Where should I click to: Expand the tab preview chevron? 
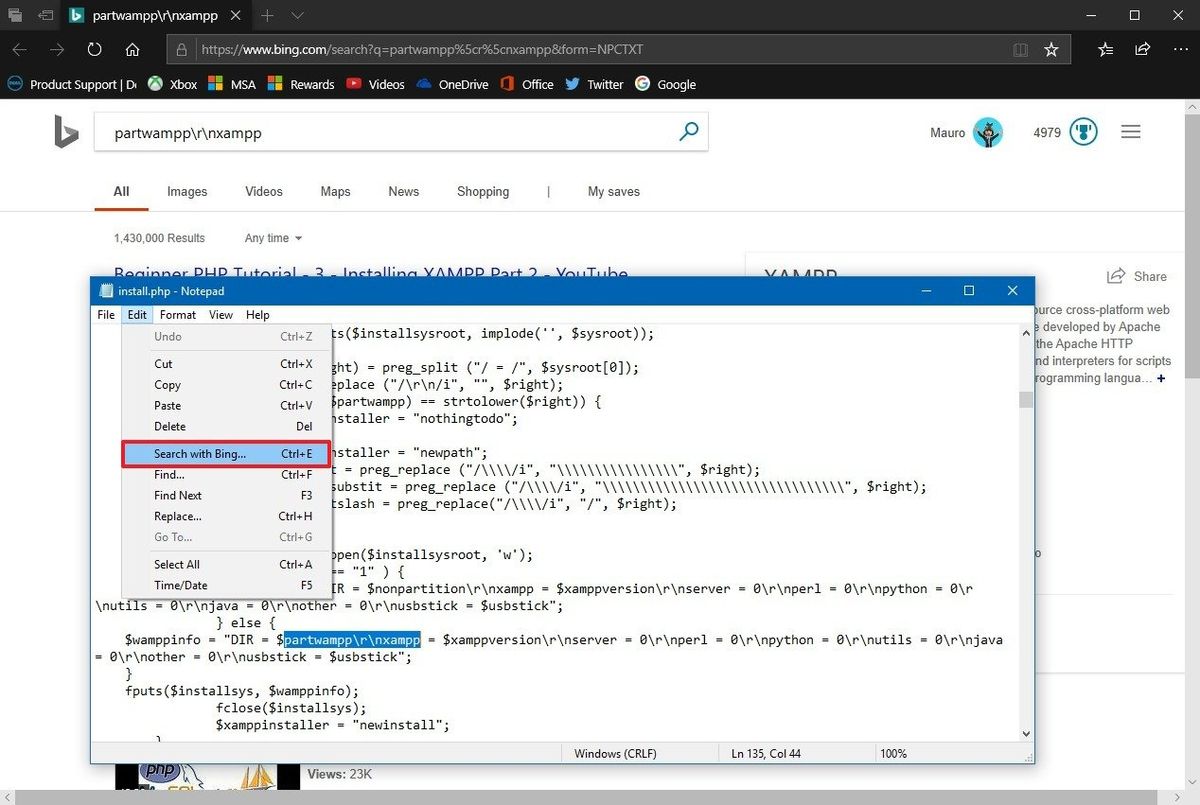pos(295,16)
